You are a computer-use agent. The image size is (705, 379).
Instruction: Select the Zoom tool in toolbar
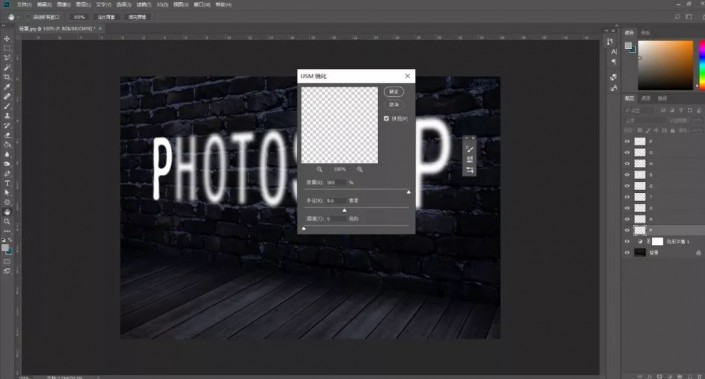pyautogui.click(x=7, y=222)
